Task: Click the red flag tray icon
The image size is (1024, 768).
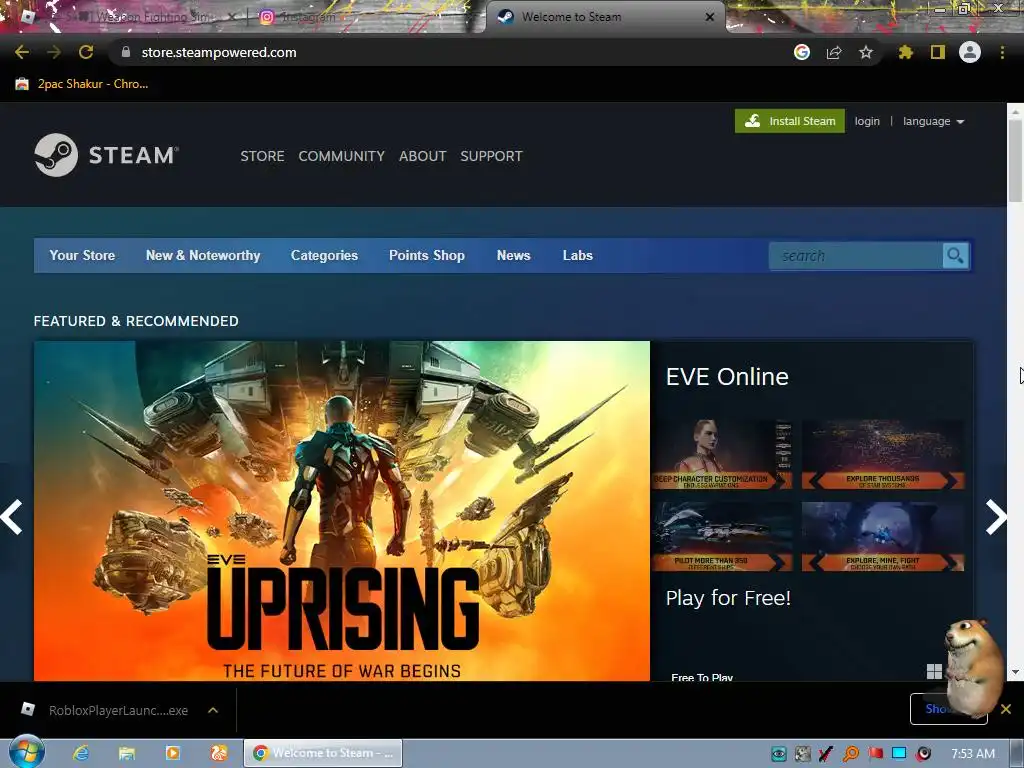Action: 876,754
